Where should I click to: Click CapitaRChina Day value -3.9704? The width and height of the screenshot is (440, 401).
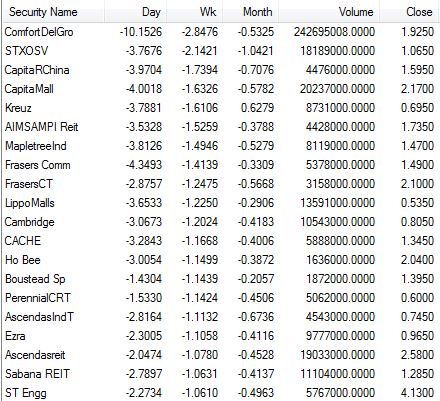(x=144, y=70)
